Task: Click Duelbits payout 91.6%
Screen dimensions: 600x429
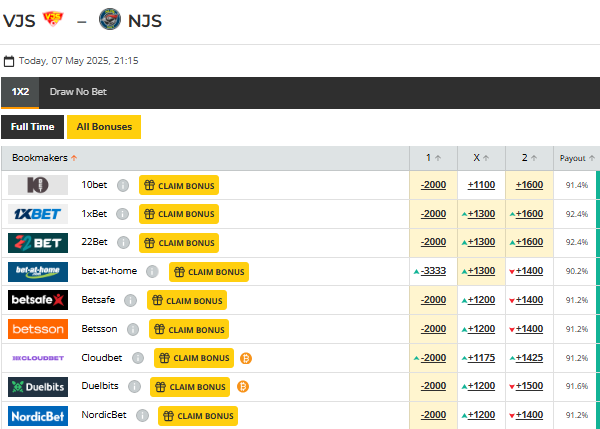Action: [577, 386]
